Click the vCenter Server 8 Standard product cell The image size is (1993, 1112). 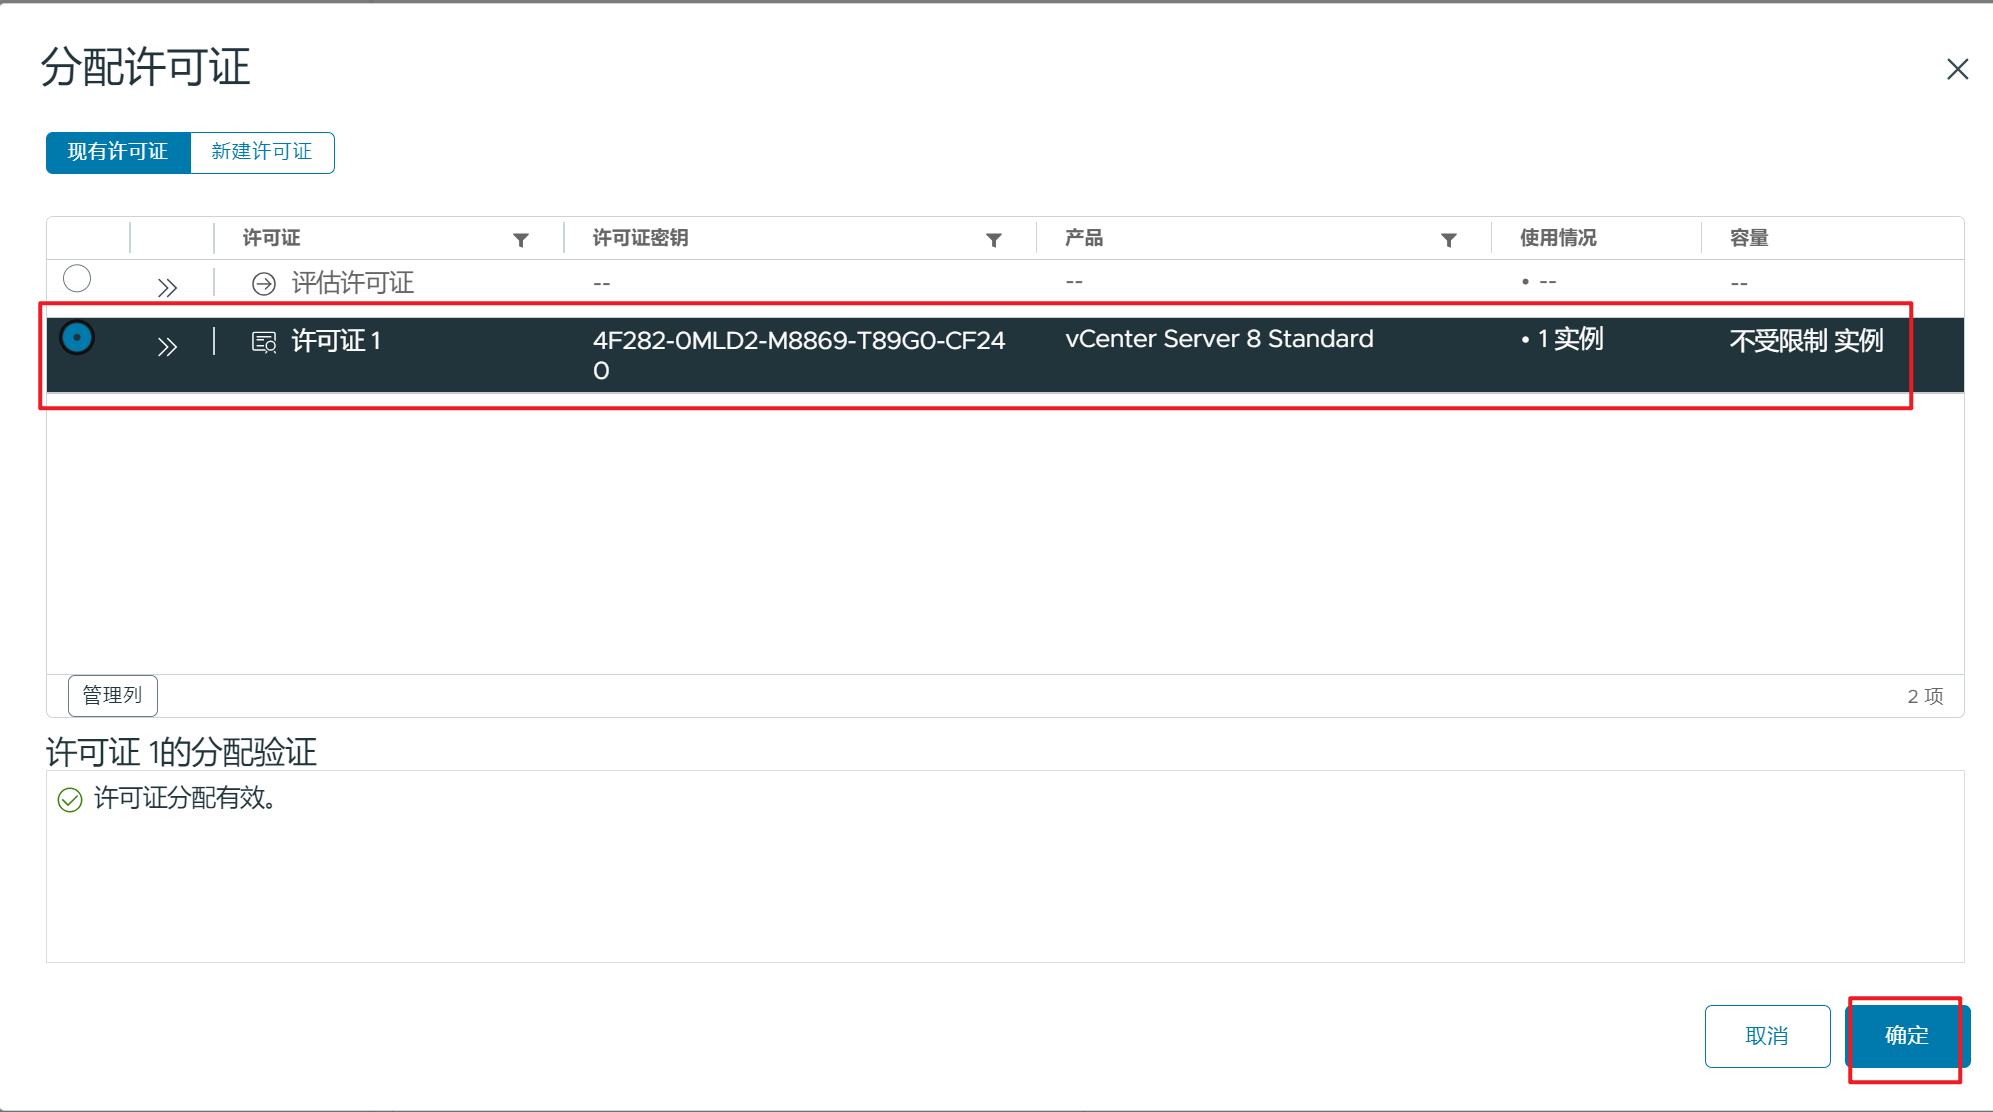click(x=1219, y=339)
